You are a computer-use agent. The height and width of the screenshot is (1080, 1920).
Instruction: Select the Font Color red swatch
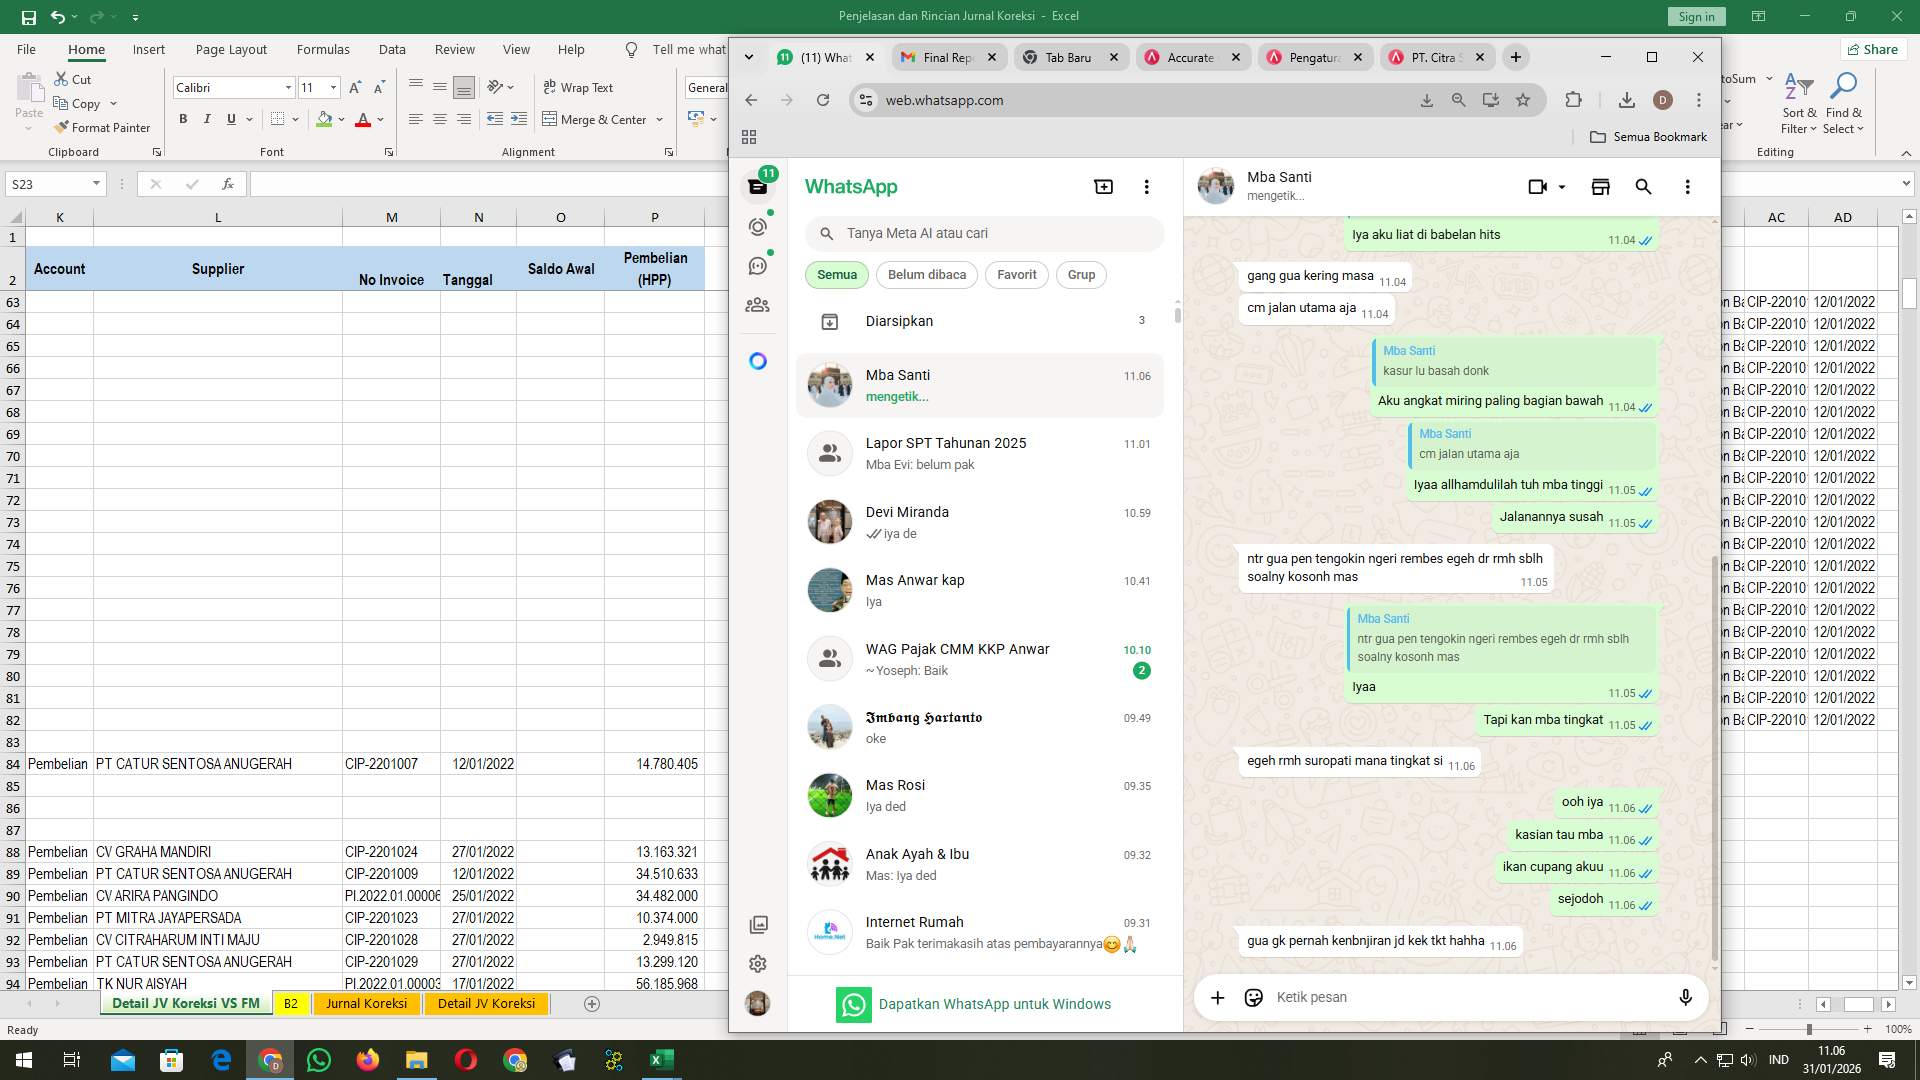pyautogui.click(x=364, y=119)
